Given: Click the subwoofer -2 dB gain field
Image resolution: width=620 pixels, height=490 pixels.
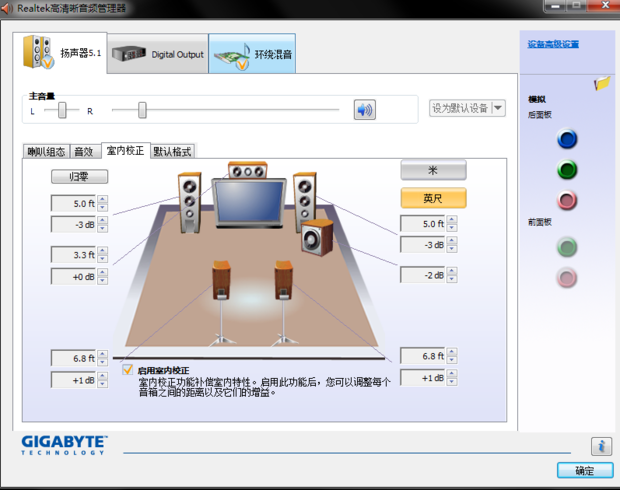Looking at the screenshot, I should [423, 275].
